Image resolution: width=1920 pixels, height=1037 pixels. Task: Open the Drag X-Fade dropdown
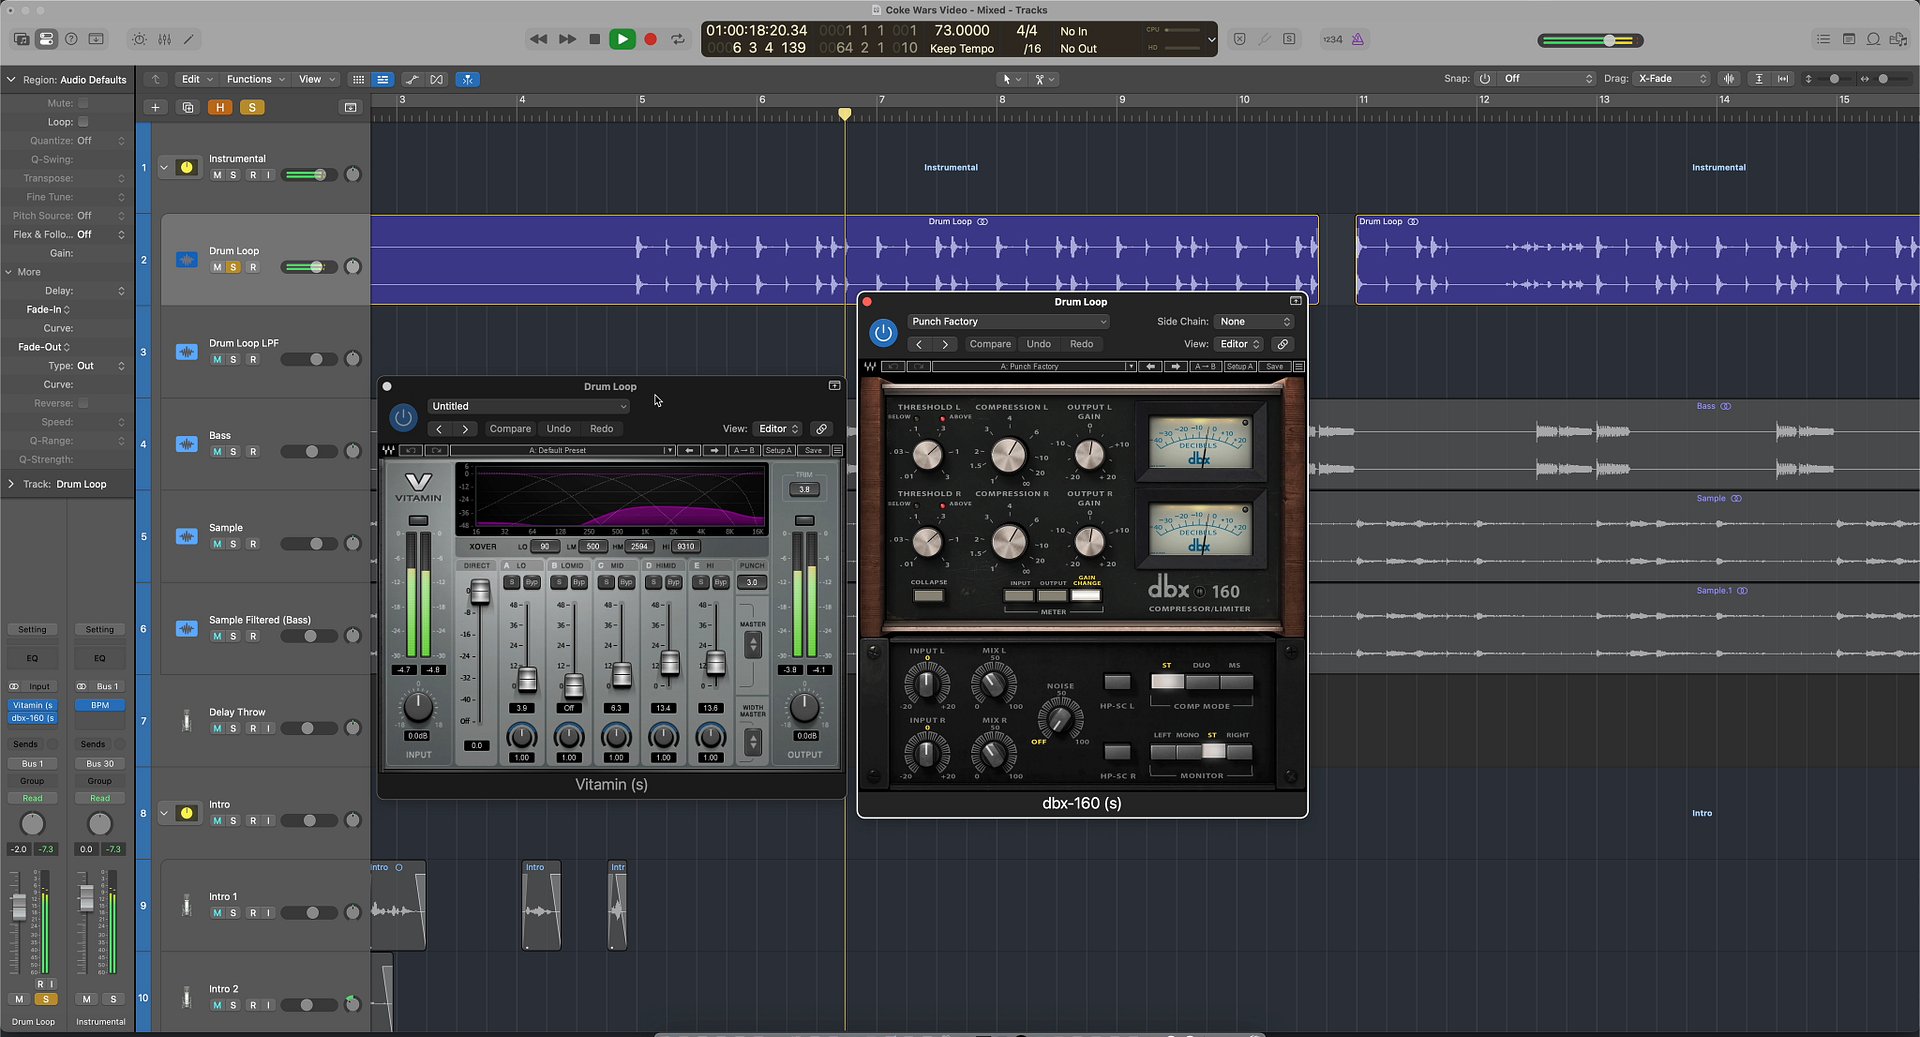pyautogui.click(x=1672, y=78)
